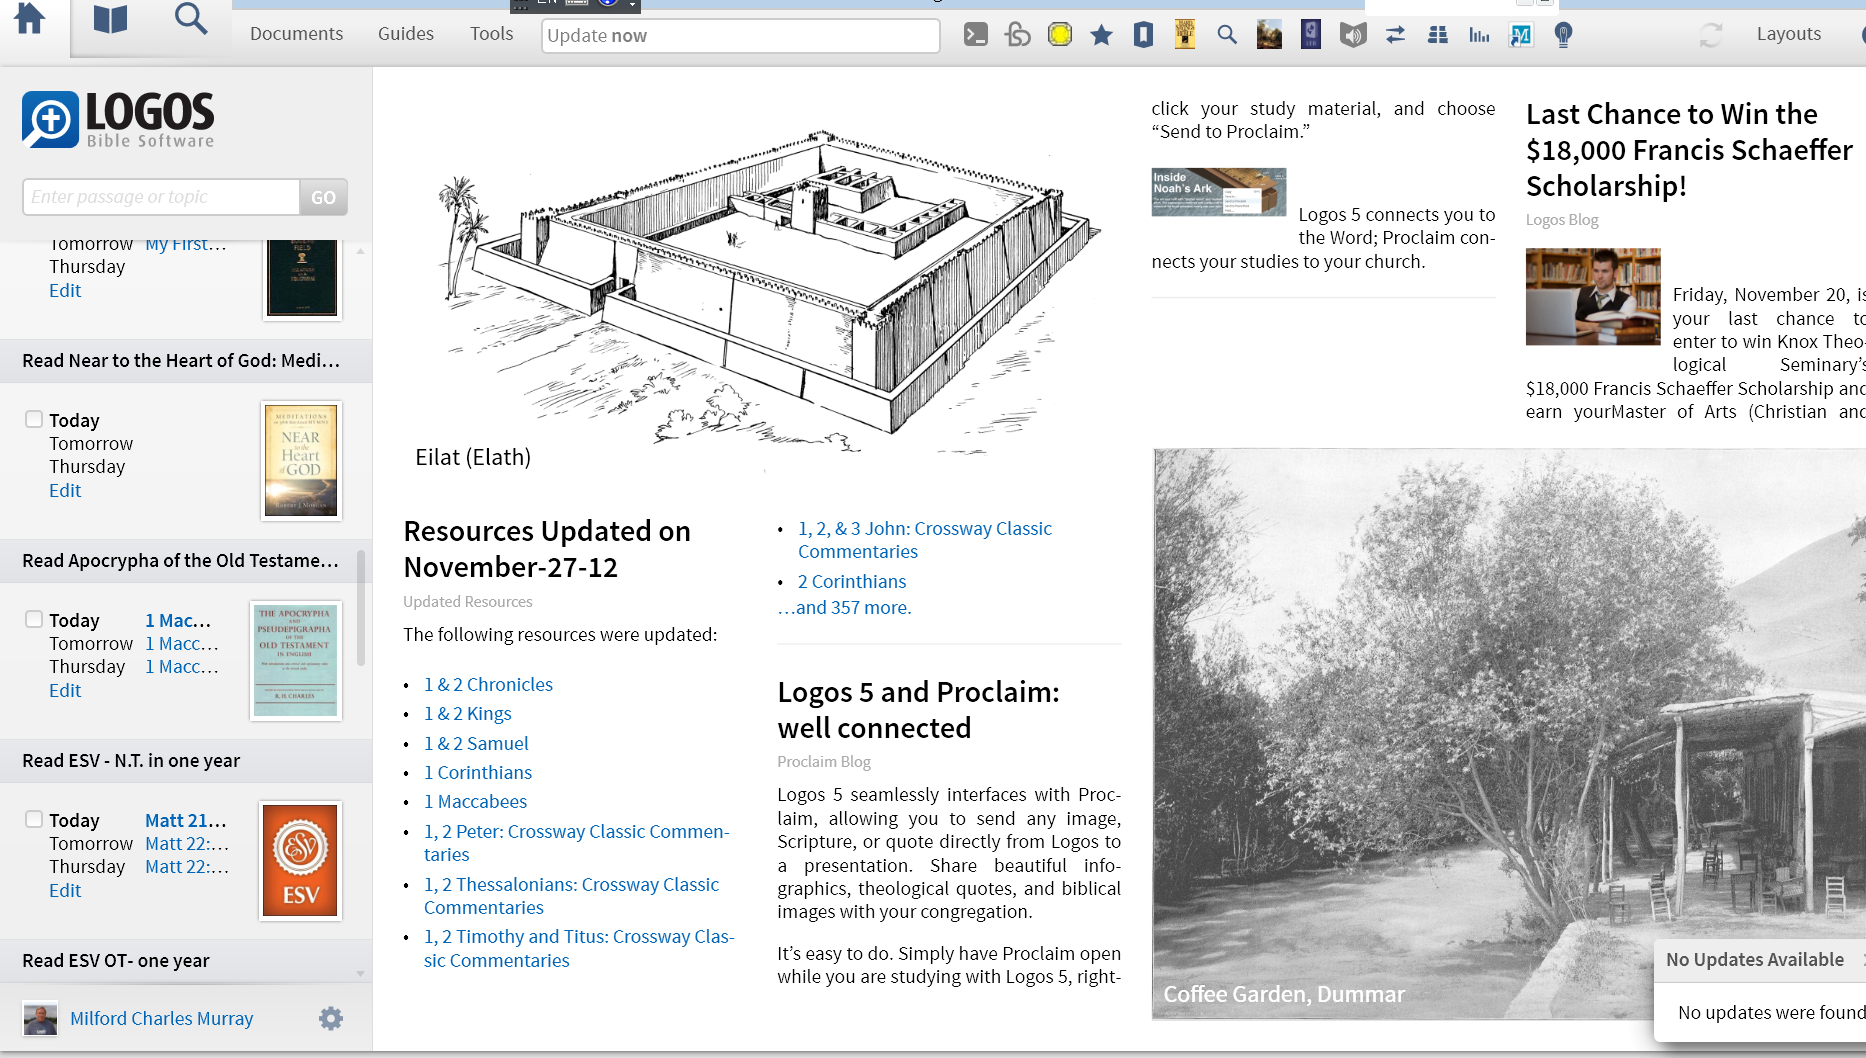Open the Guides menu

[406, 34]
